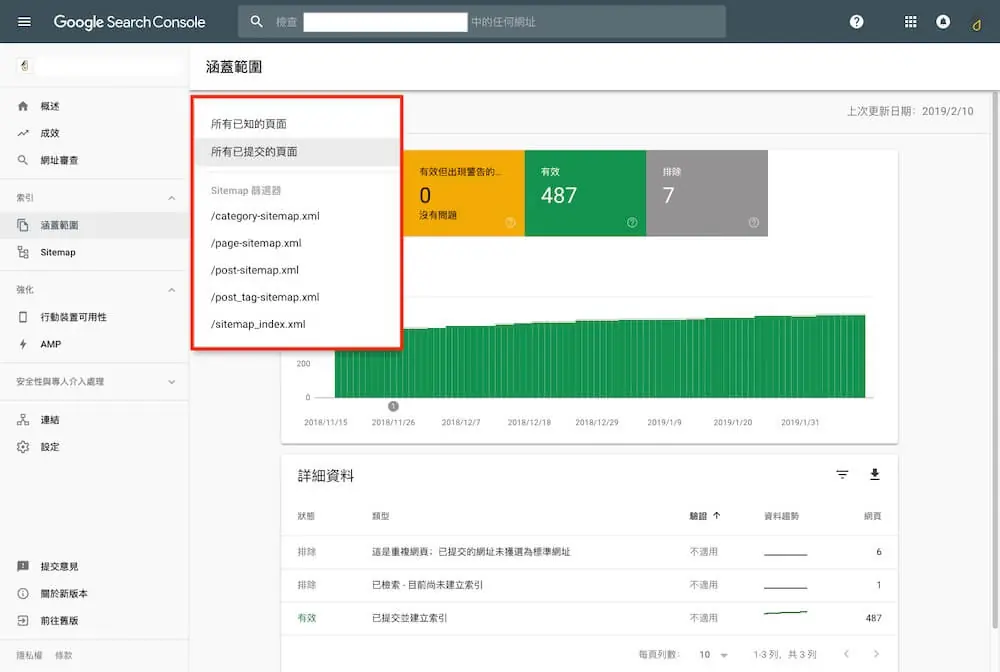This screenshot has height=672, width=1000.
Task: Click the green coverage bar chart
Action: 600,357
